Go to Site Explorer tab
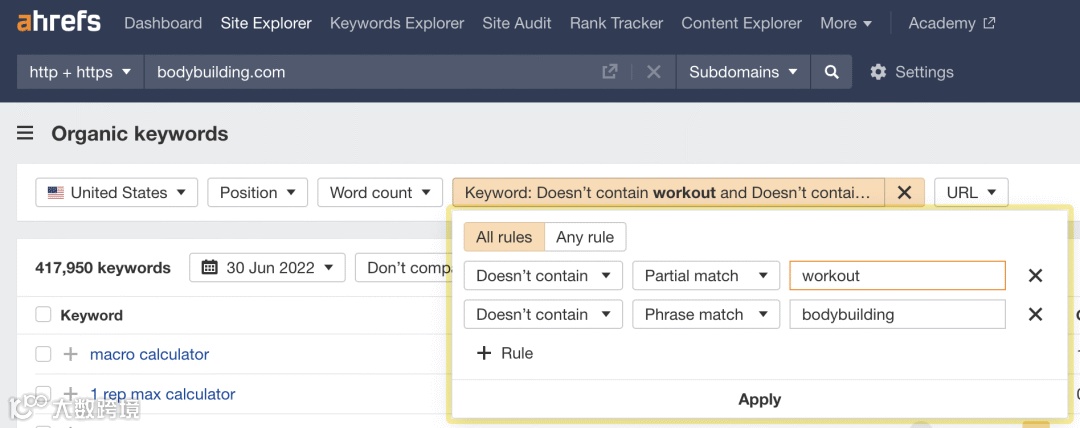Image resolution: width=1080 pixels, height=428 pixels. coord(266,23)
